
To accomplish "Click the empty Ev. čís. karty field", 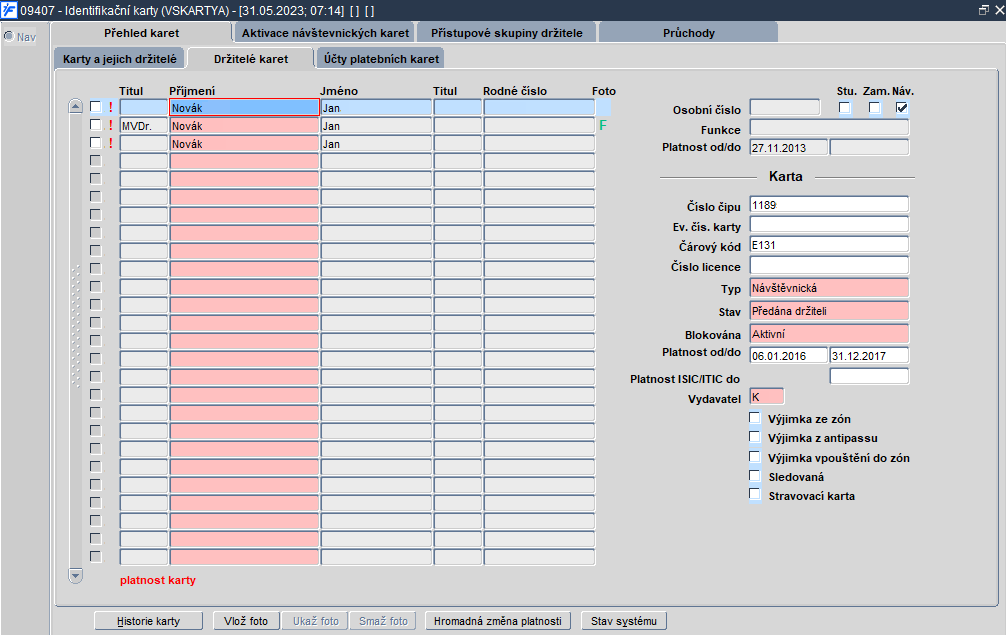I will click(829, 224).
